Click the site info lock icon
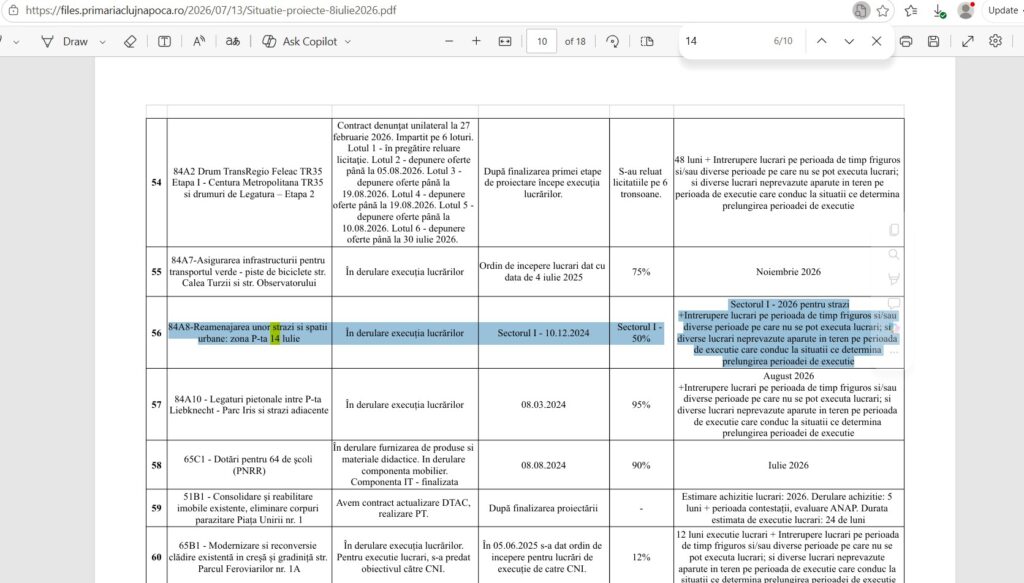Screen dimensions: 1024x583 (x=13, y=10)
